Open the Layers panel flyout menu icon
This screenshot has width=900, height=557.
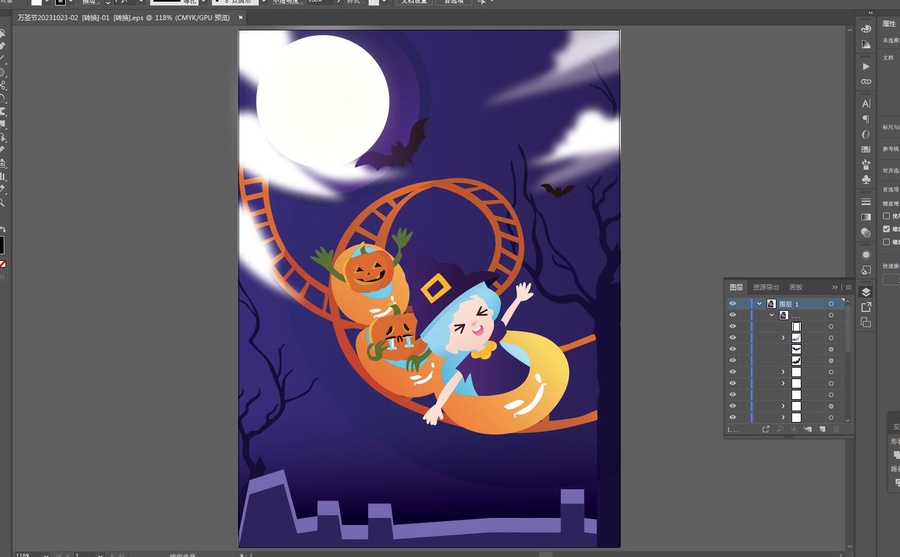click(x=848, y=287)
